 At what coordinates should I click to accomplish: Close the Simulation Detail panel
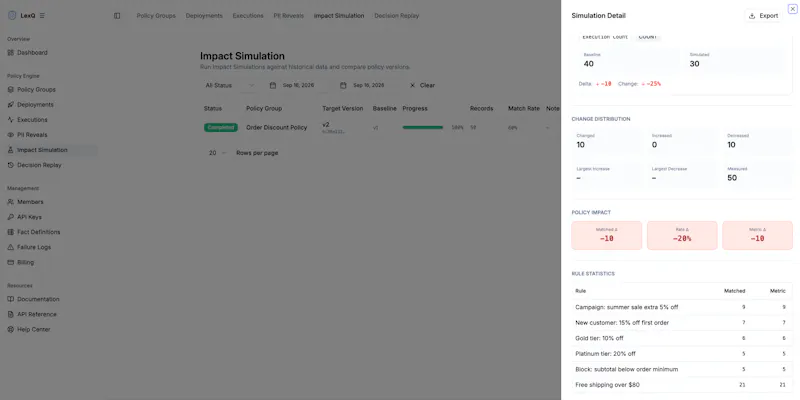click(792, 9)
